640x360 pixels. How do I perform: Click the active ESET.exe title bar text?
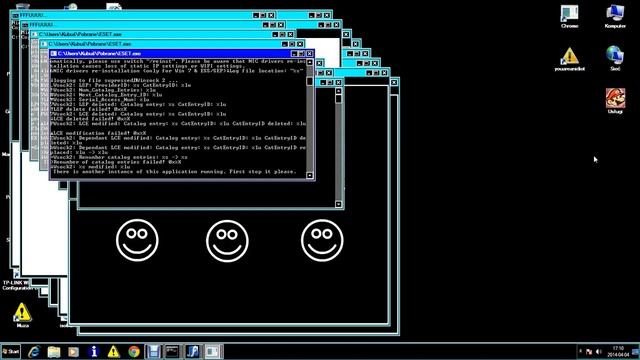(99, 53)
